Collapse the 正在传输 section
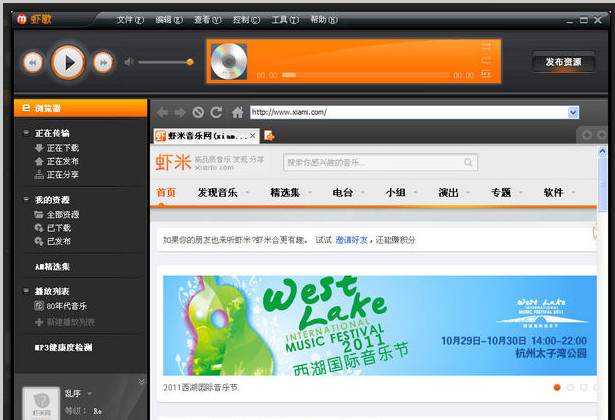615x420 pixels. (26, 133)
